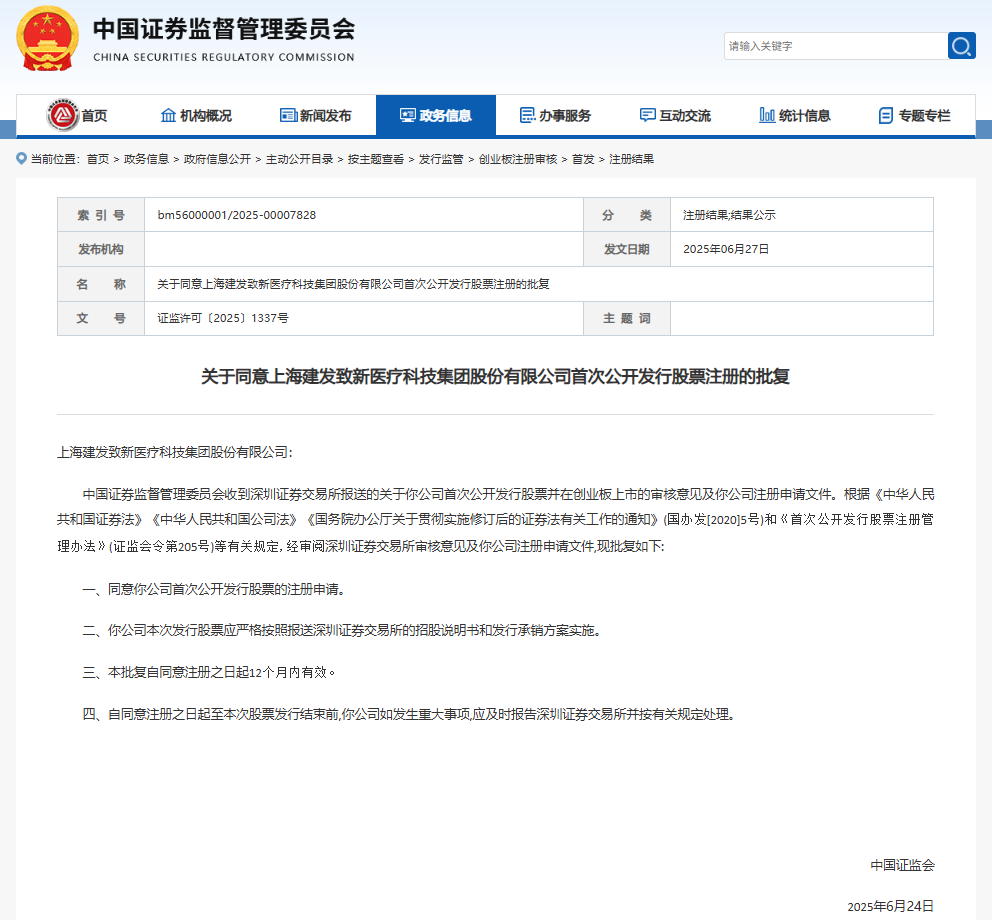Go to 注册结果 in the breadcrumb

631,159
